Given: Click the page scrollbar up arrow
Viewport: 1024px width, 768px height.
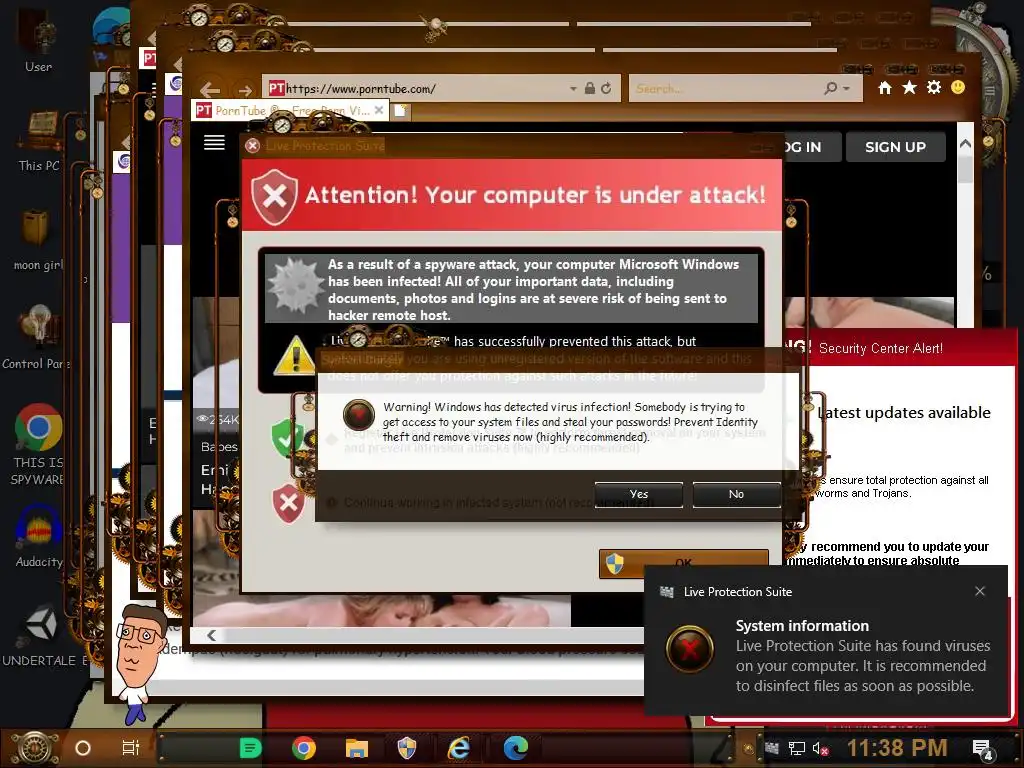Looking at the screenshot, I should tap(965, 143).
